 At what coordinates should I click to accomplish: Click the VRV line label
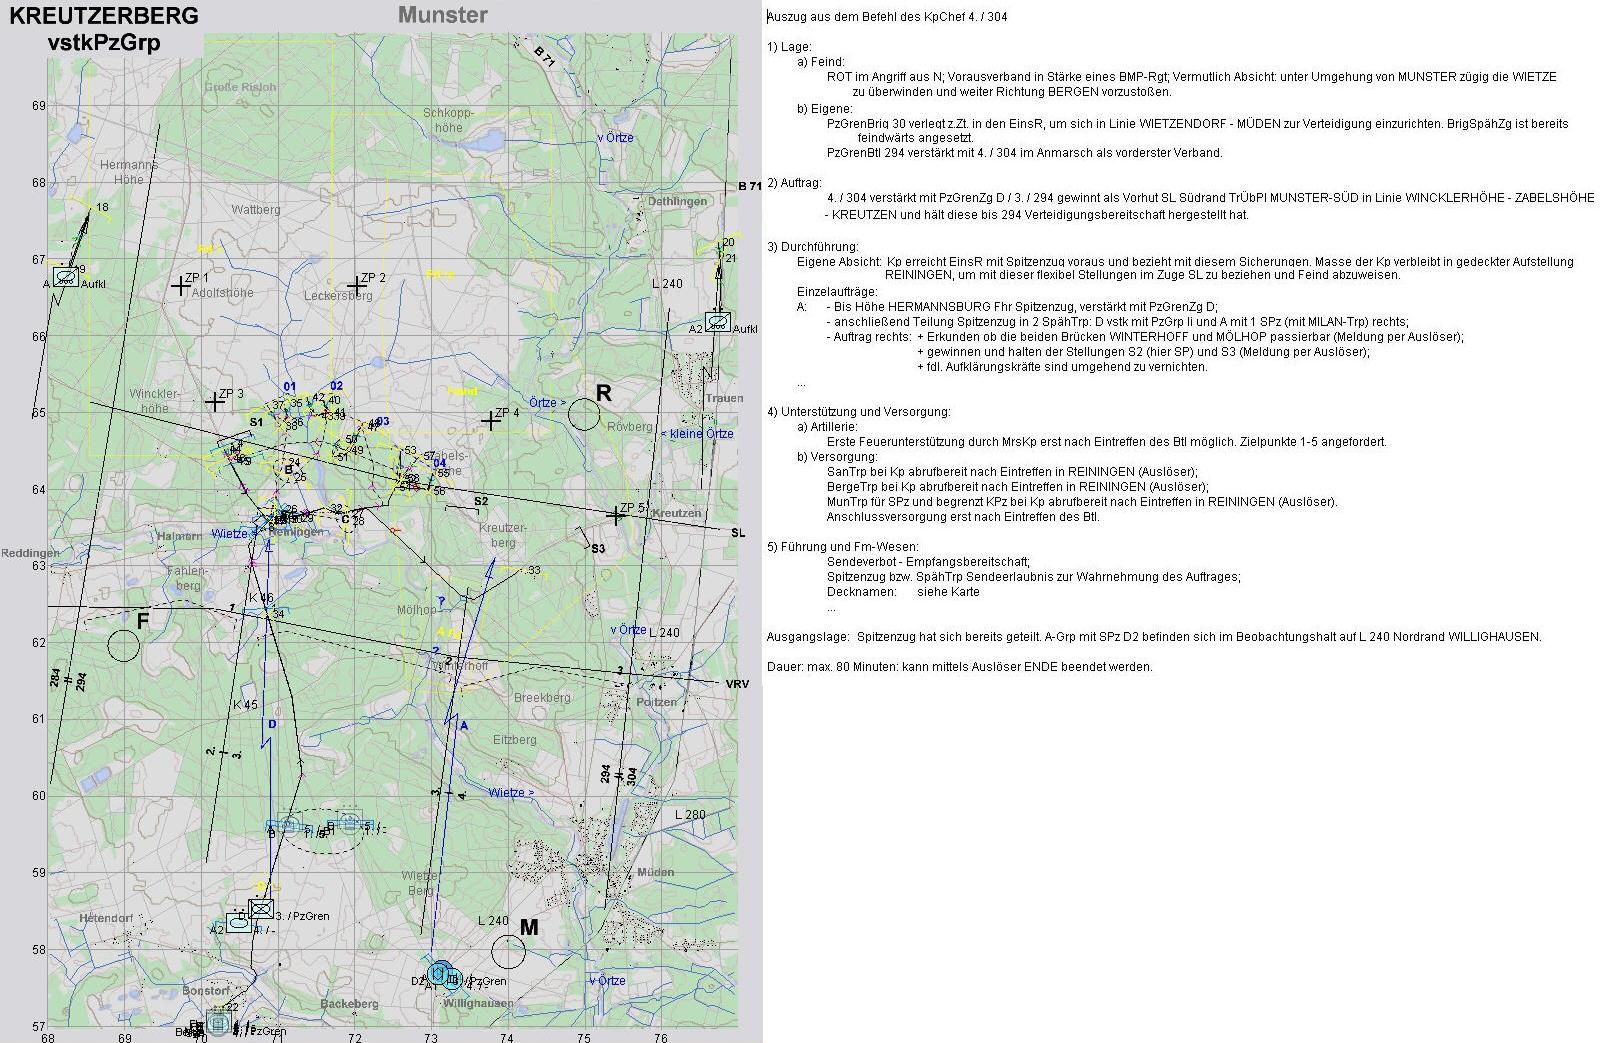tap(737, 684)
